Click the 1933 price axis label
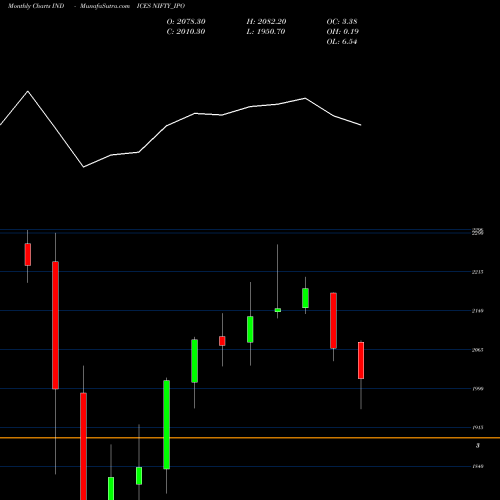The width and height of the screenshot is (500, 500). (478, 427)
